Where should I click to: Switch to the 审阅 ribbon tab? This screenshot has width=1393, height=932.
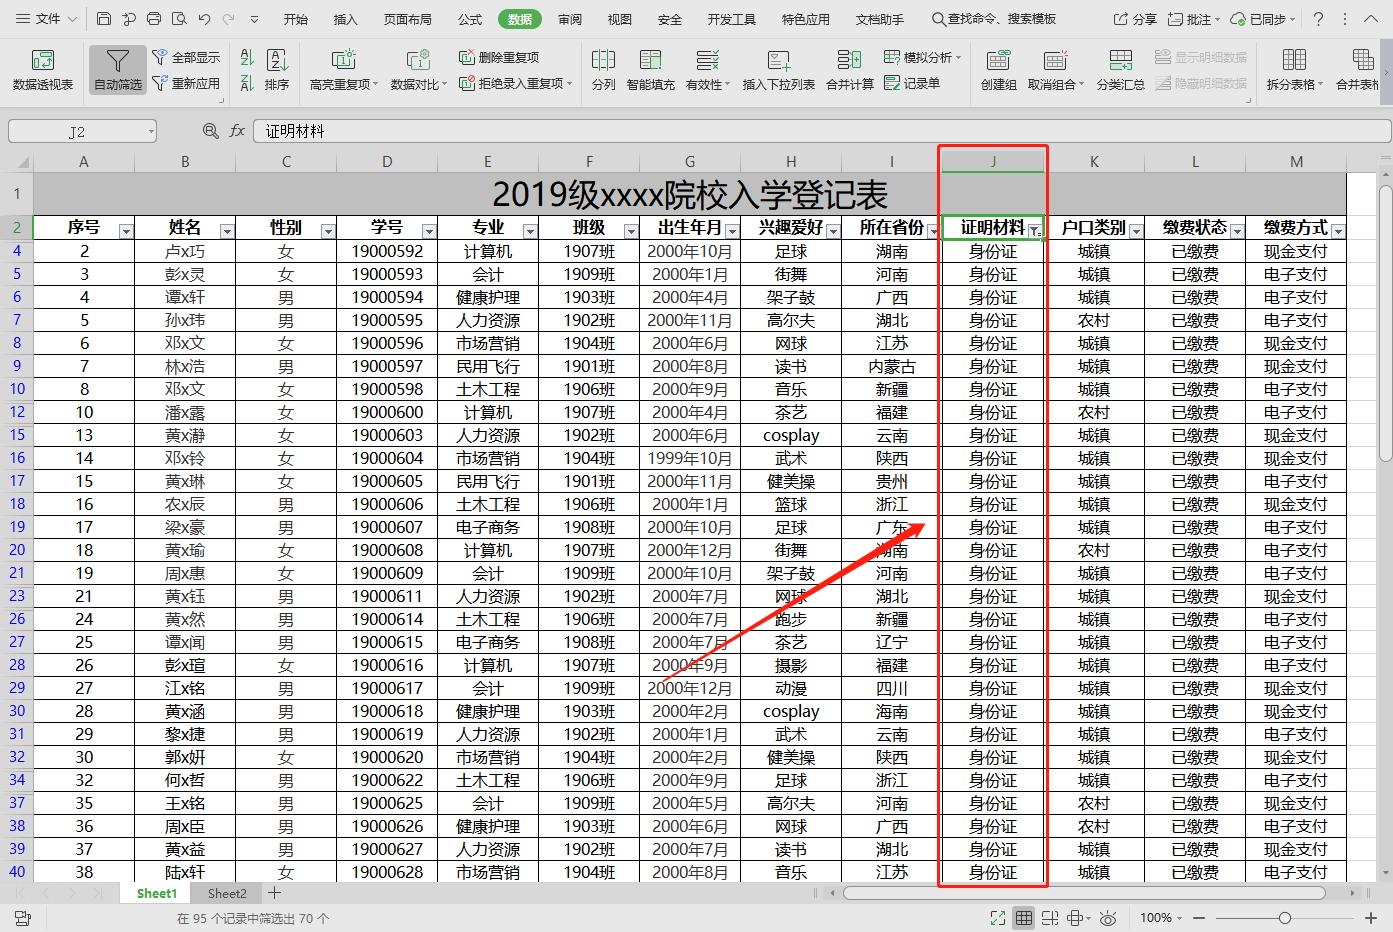pyautogui.click(x=569, y=18)
